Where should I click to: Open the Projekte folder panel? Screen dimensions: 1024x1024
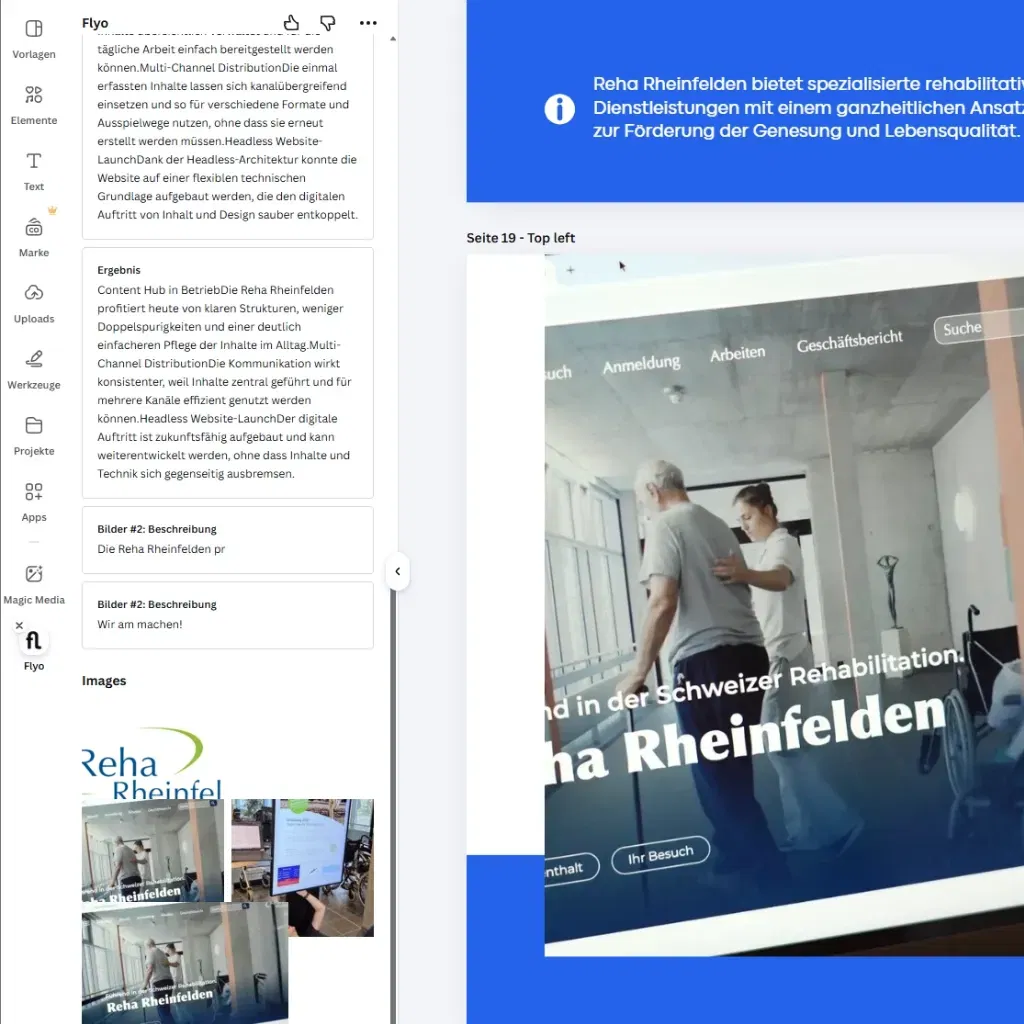click(x=34, y=436)
